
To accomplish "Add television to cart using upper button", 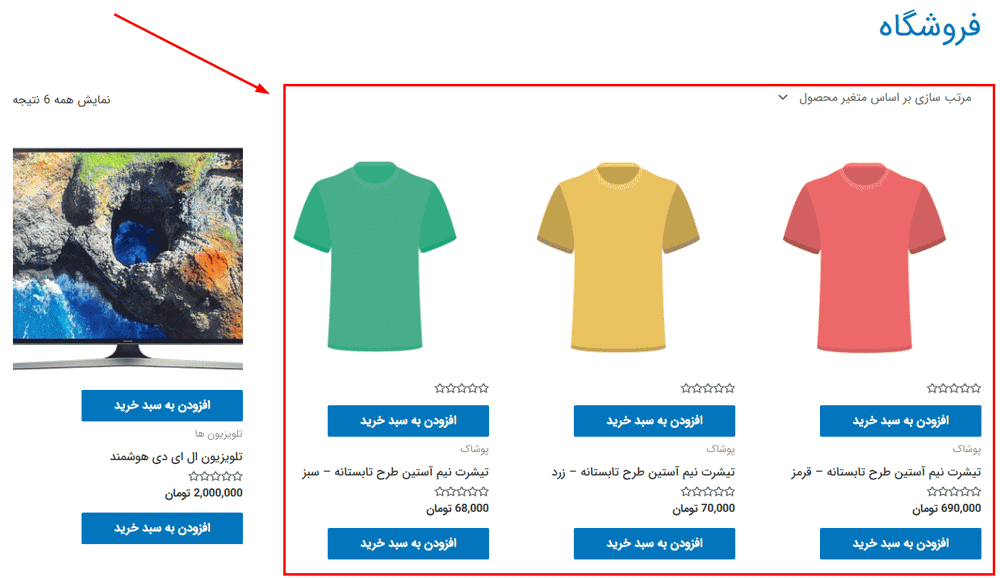I will [162, 406].
